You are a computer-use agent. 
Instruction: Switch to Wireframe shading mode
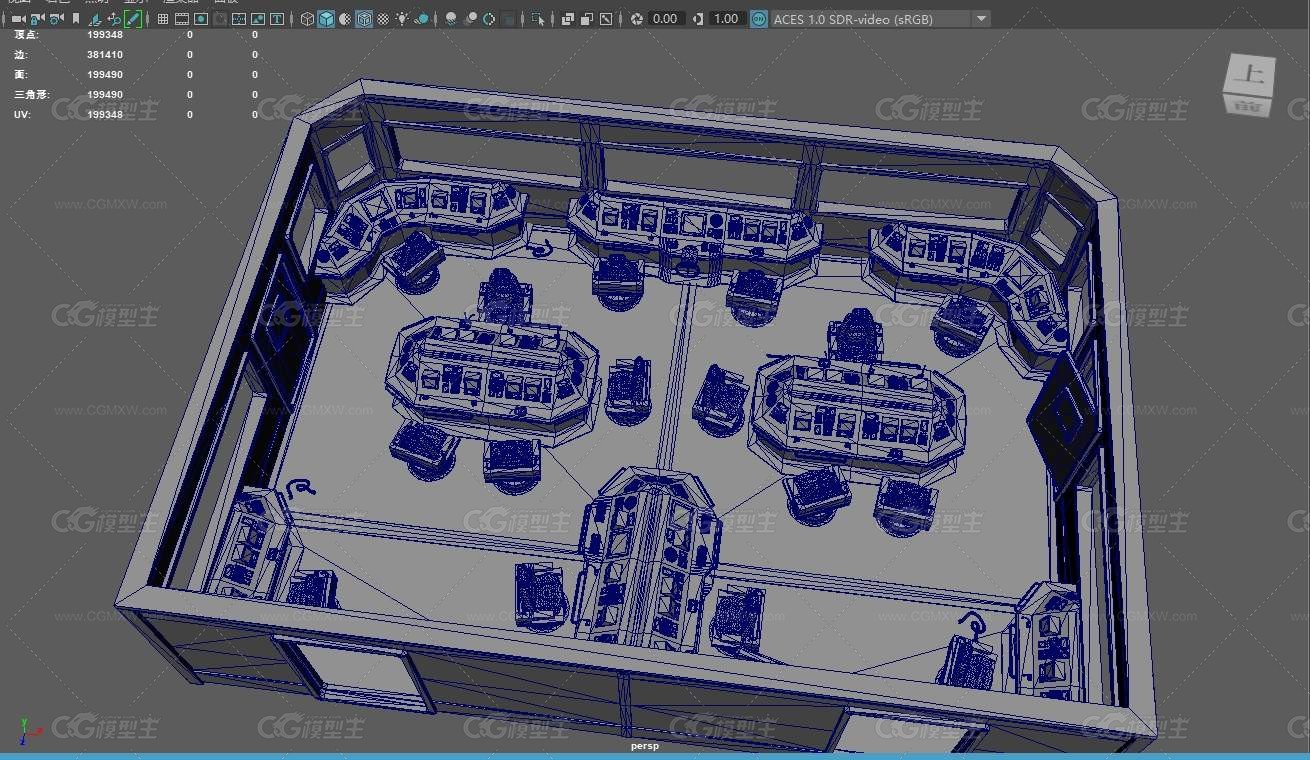point(307,19)
